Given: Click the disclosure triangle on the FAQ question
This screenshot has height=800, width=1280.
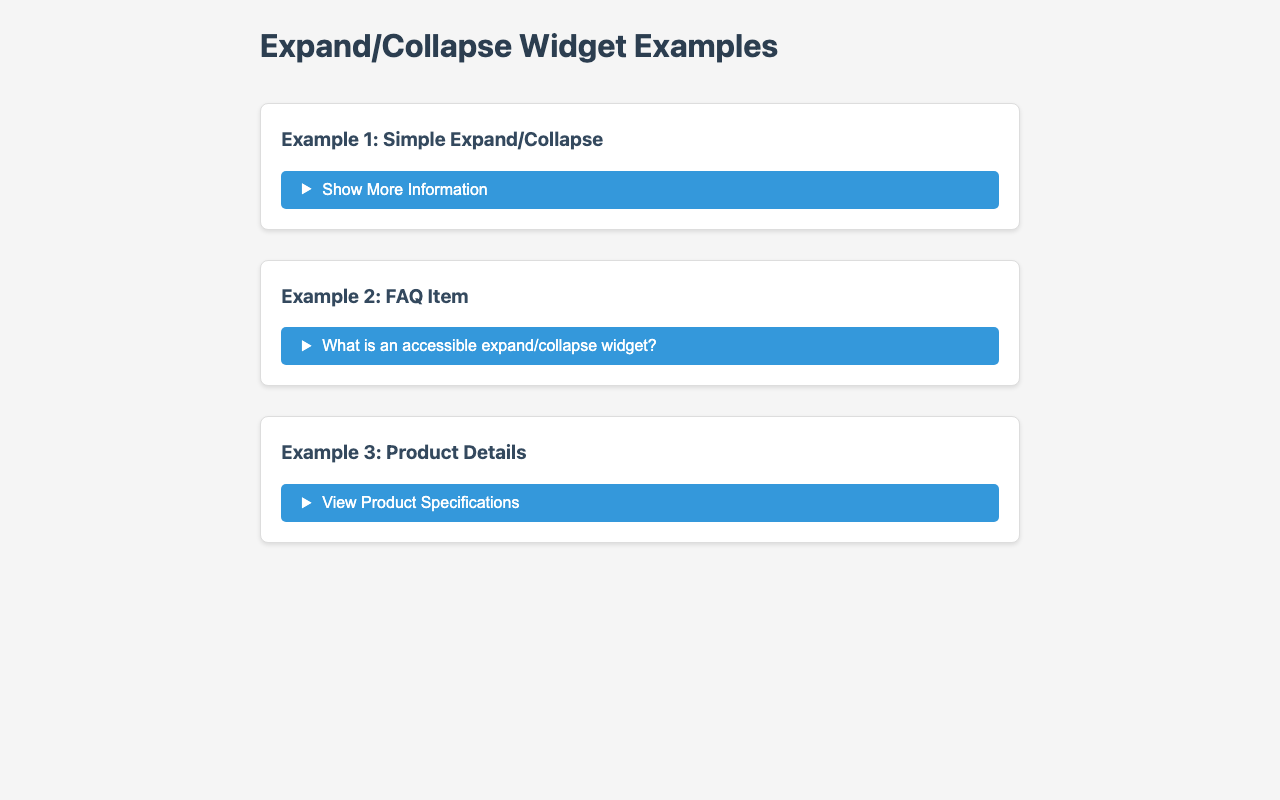Looking at the screenshot, I should pyautogui.click(x=307, y=346).
